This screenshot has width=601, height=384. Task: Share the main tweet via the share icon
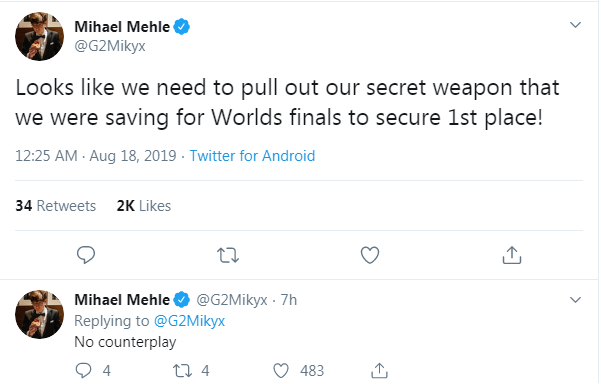512,255
